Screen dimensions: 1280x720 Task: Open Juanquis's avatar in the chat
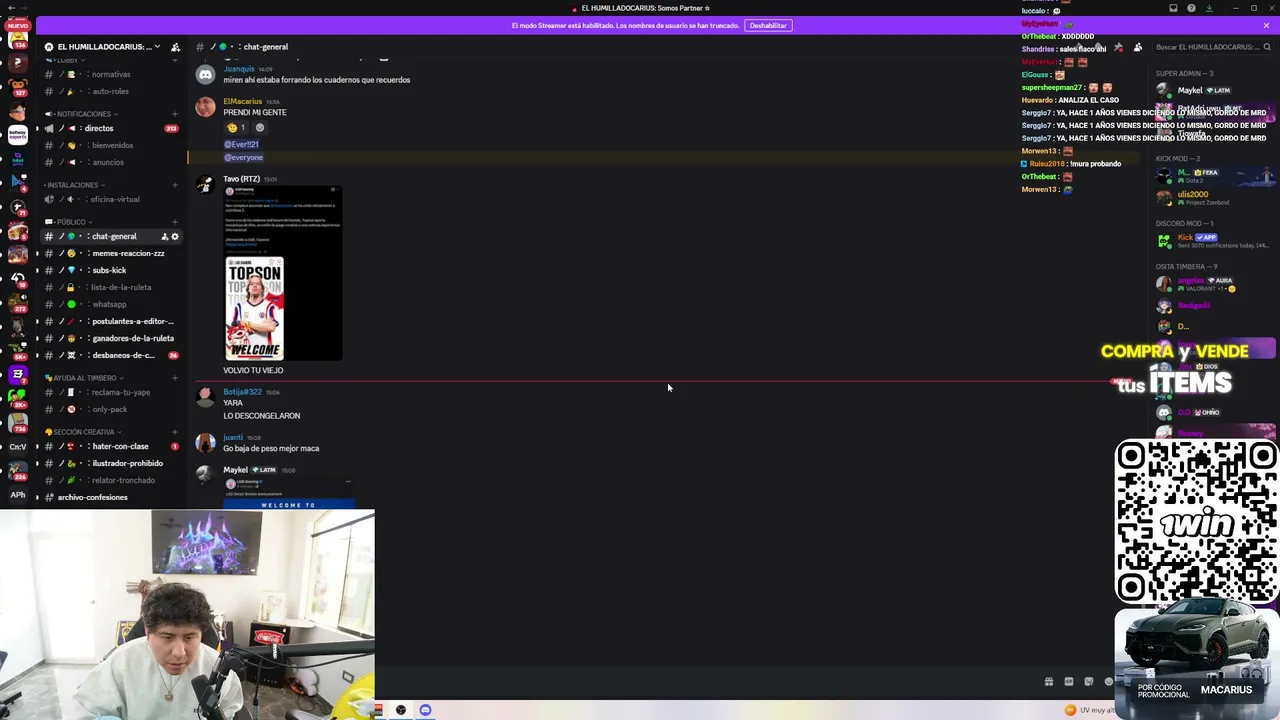tap(205, 75)
